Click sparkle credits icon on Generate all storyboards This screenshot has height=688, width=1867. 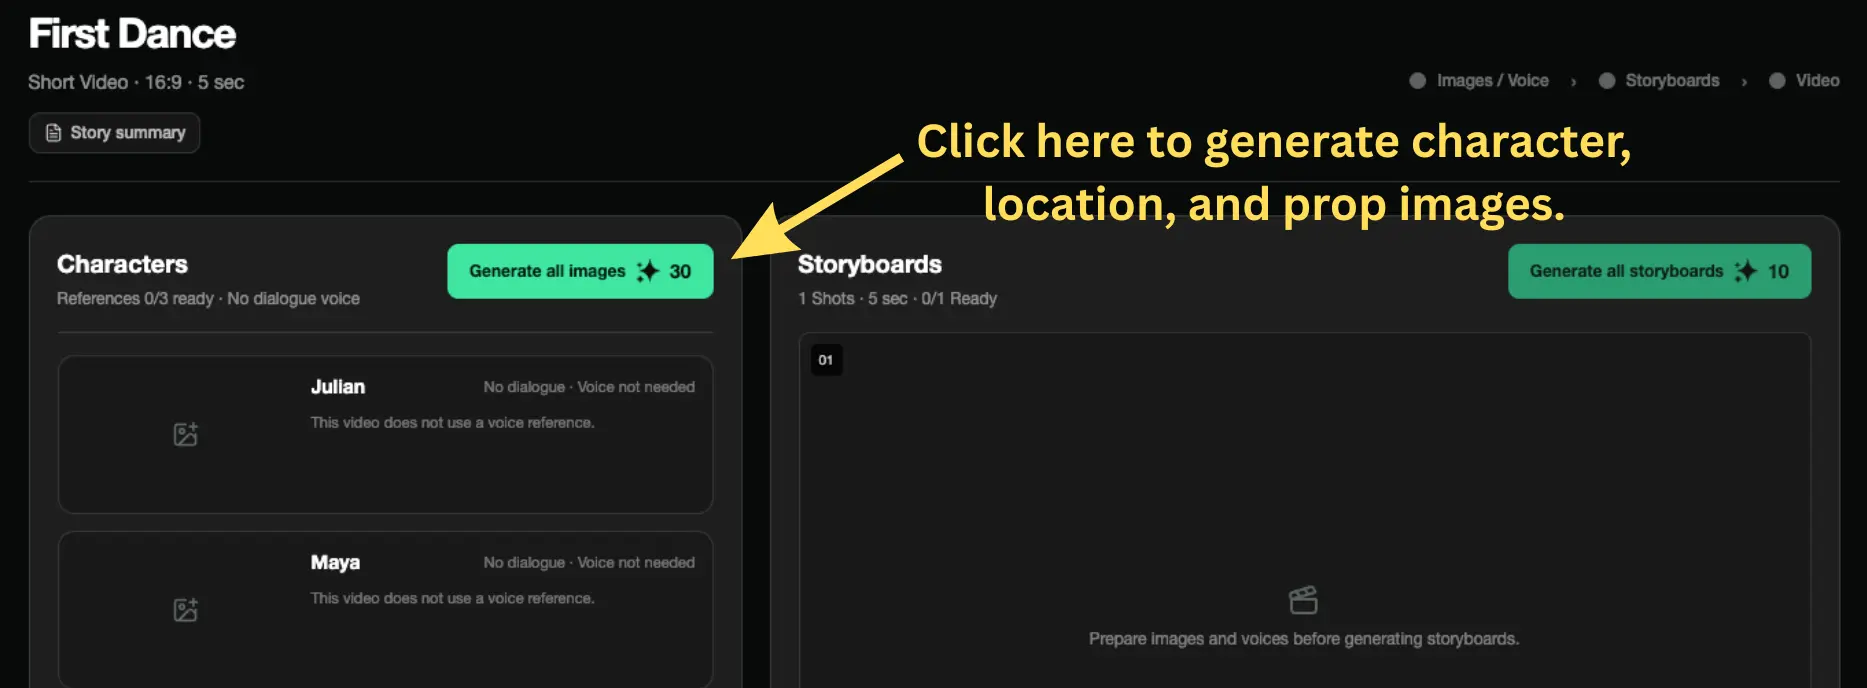[1746, 271]
